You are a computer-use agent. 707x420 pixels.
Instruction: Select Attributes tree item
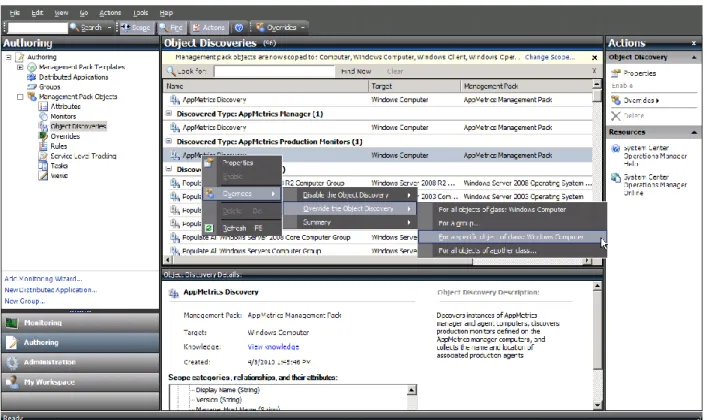(x=65, y=106)
